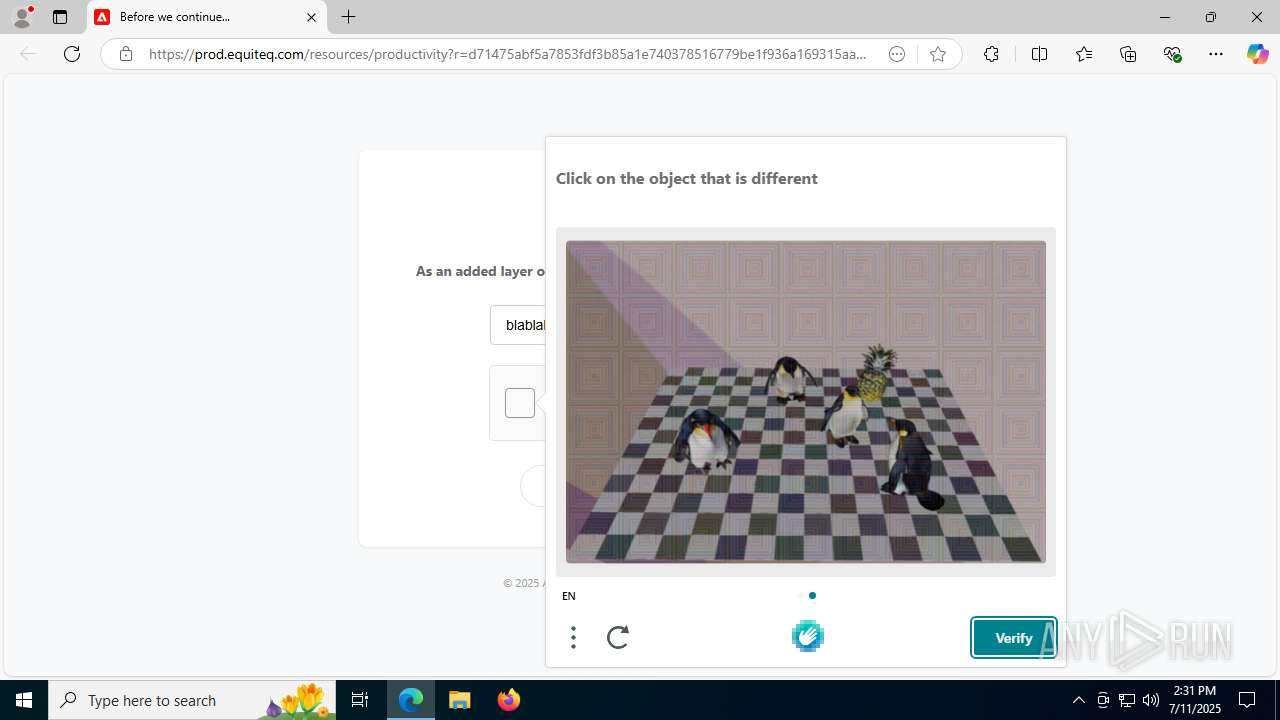Change the captcha language from EN

coord(569,596)
